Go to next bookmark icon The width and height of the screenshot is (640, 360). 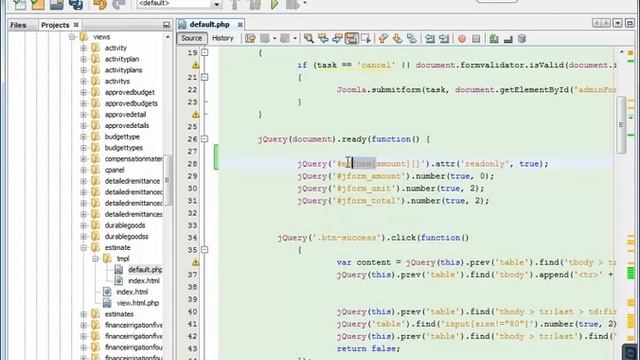click(397, 39)
